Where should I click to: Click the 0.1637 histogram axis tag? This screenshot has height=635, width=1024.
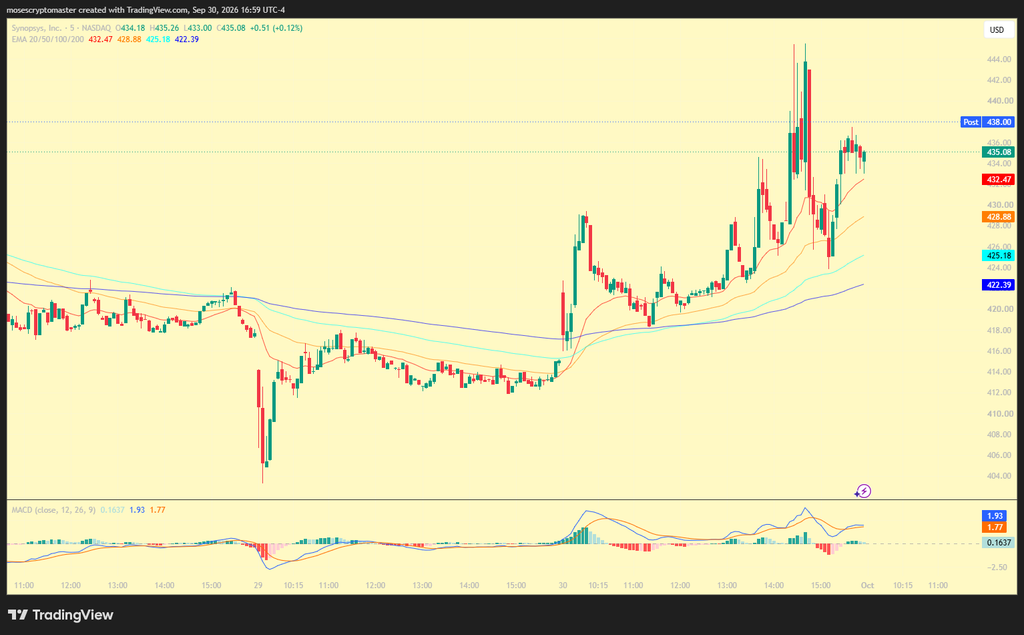[x=999, y=542]
